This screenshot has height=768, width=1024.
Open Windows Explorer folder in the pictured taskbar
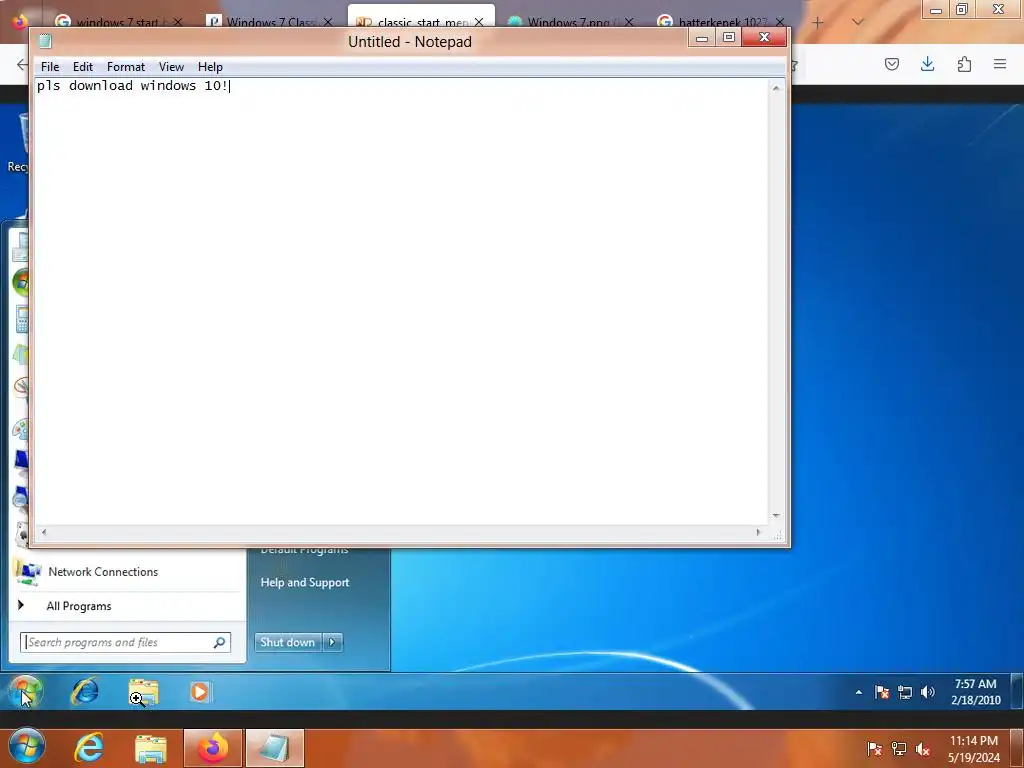144,692
